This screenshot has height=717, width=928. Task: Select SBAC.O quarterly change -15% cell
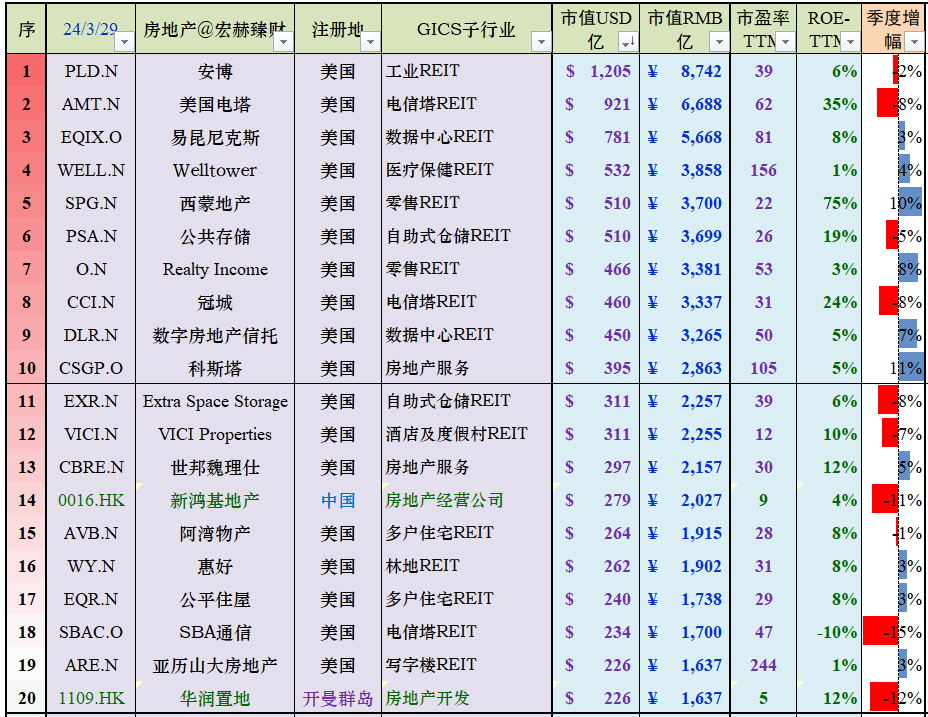pos(894,632)
